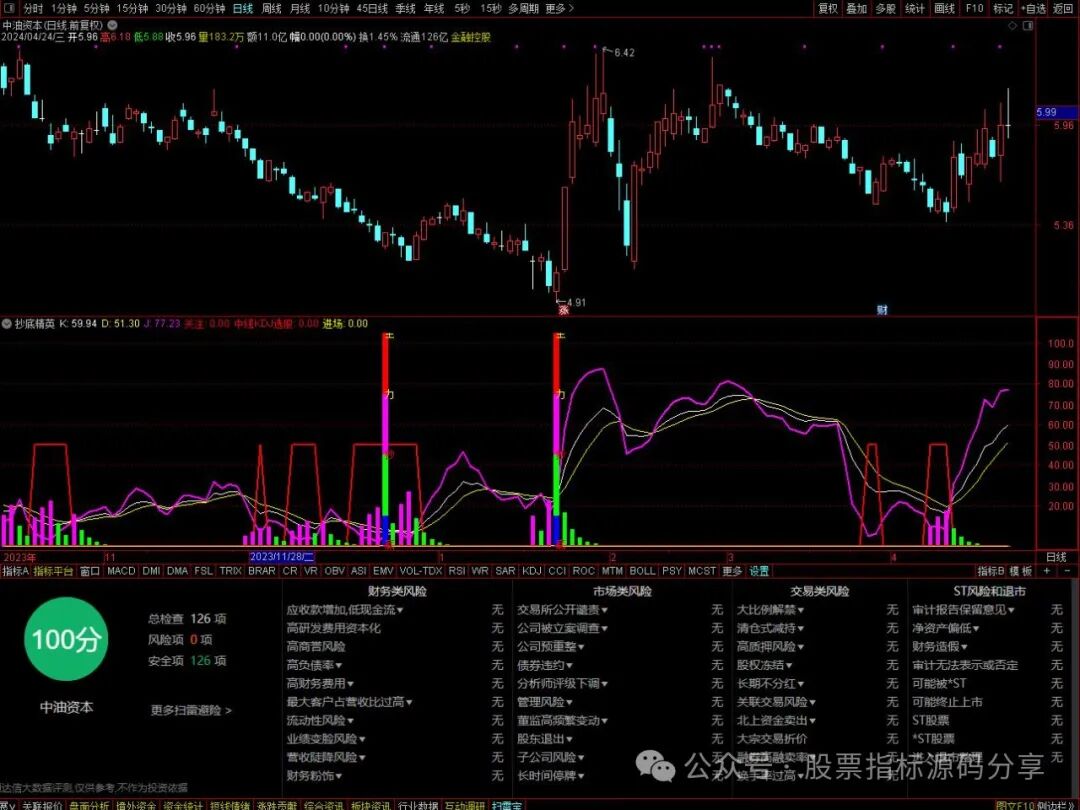
Task: Select the KDJ indicator
Action: 532,571
